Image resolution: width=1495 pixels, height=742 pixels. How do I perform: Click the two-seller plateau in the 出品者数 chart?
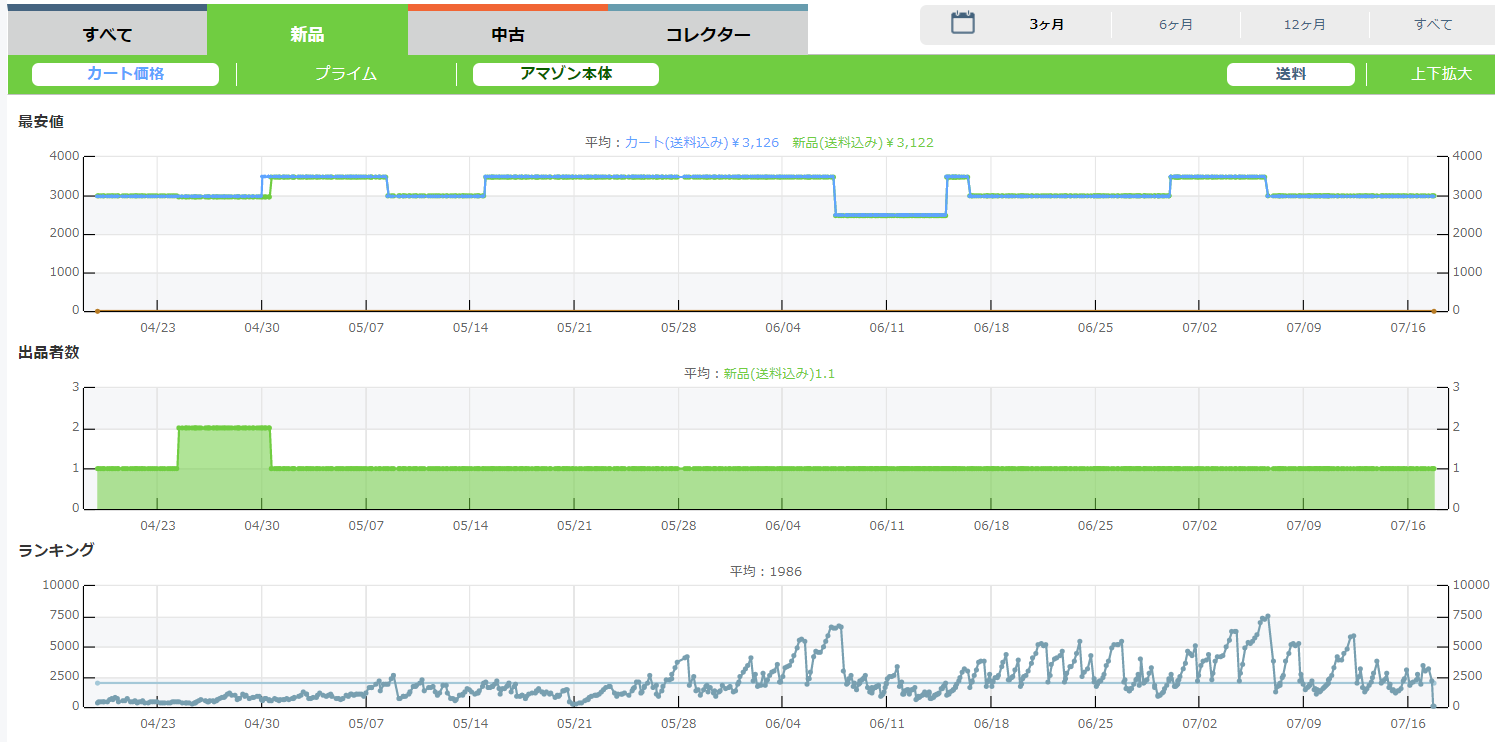point(224,428)
